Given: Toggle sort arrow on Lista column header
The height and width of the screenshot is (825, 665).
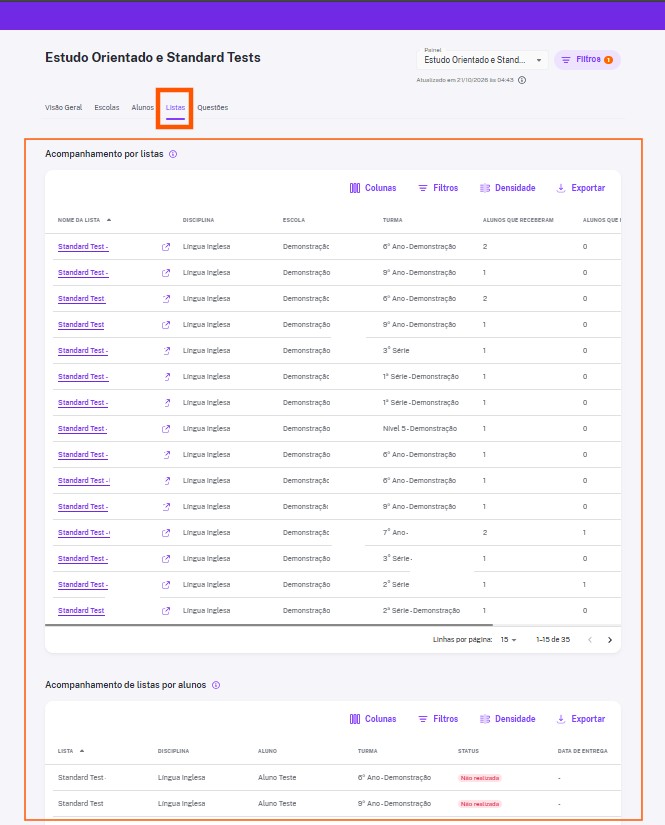Looking at the screenshot, I should [82, 751].
